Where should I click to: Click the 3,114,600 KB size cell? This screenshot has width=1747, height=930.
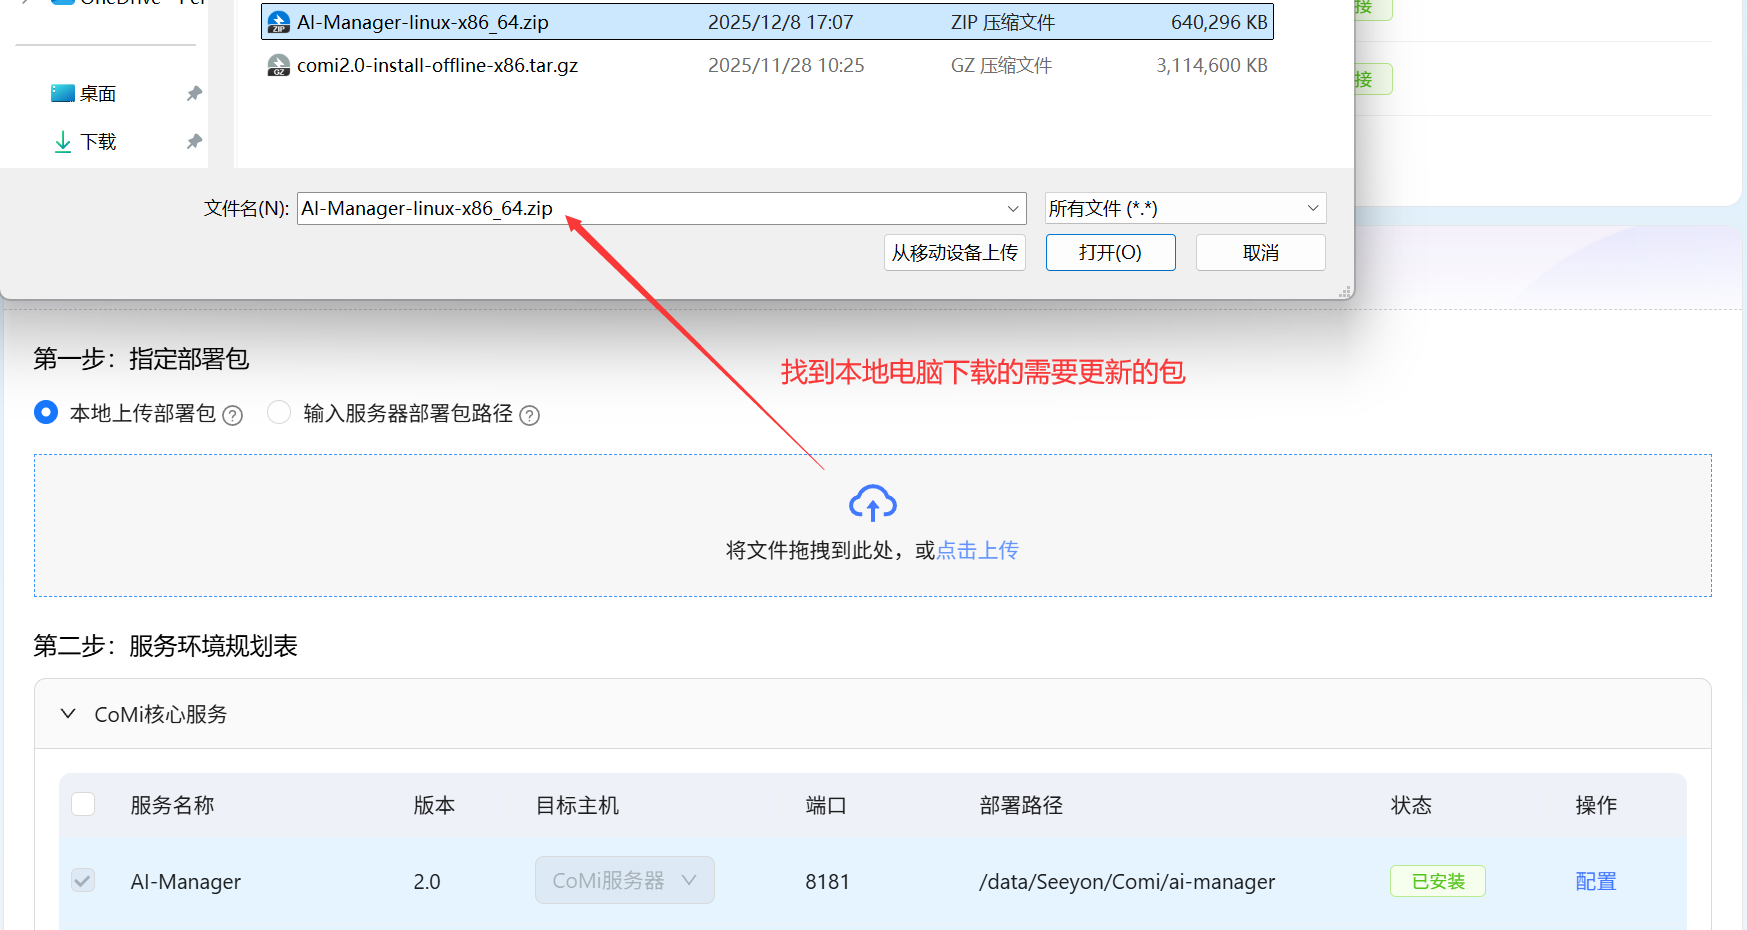pos(1212,65)
